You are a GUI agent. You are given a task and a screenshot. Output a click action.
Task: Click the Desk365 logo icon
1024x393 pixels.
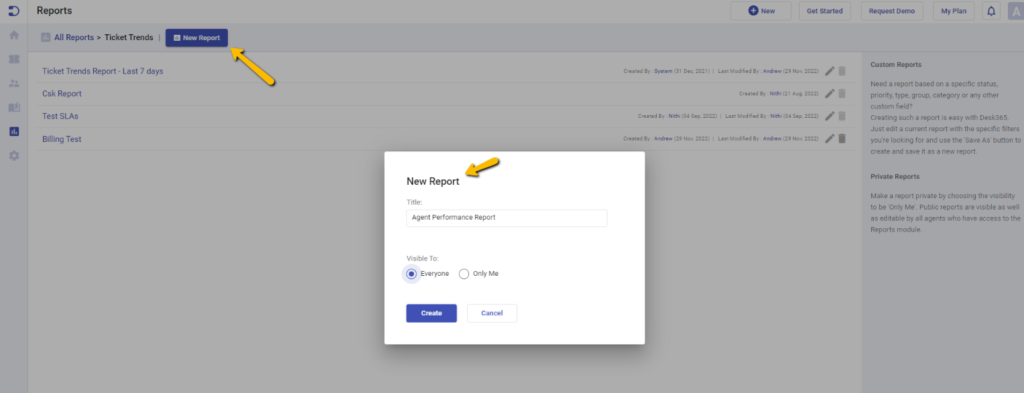[x=14, y=11]
